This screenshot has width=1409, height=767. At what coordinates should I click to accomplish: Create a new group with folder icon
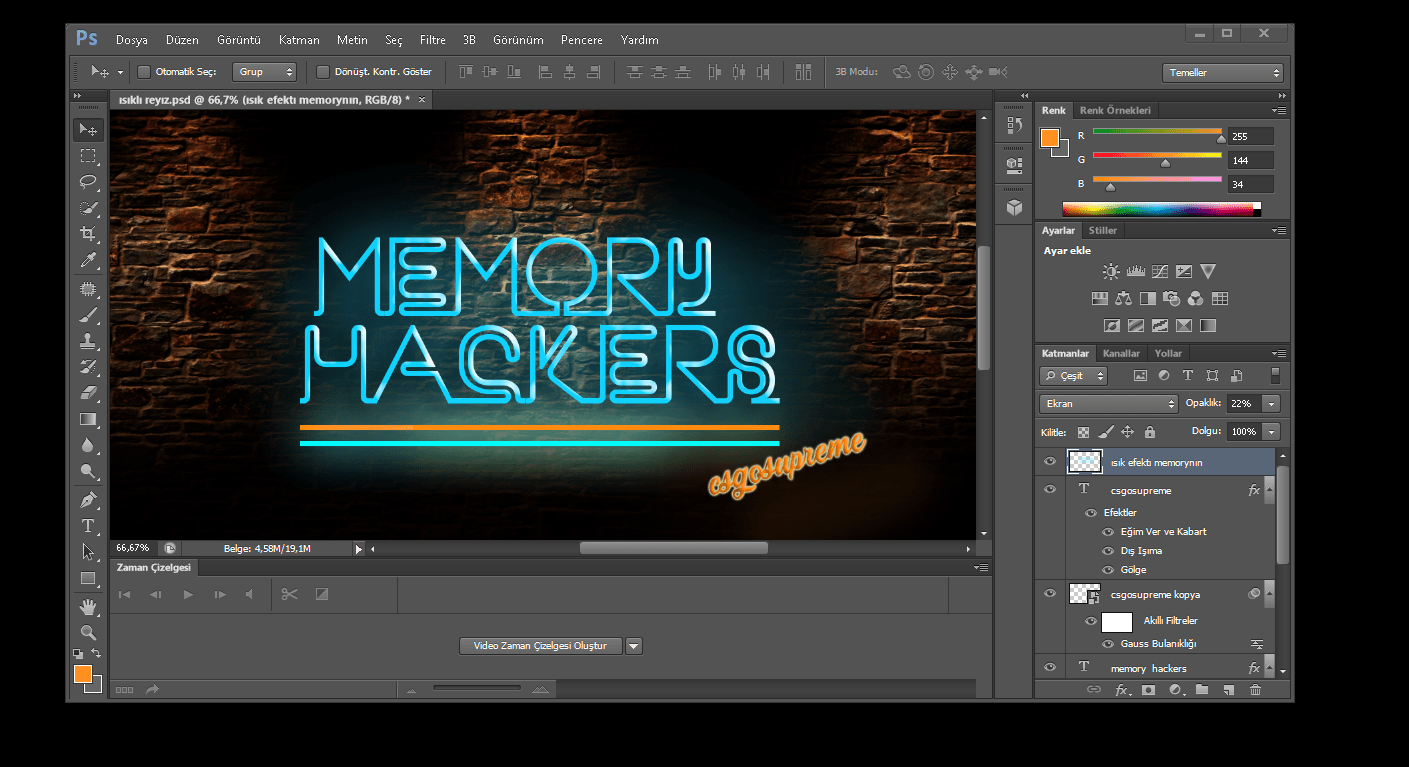pyautogui.click(x=1202, y=689)
